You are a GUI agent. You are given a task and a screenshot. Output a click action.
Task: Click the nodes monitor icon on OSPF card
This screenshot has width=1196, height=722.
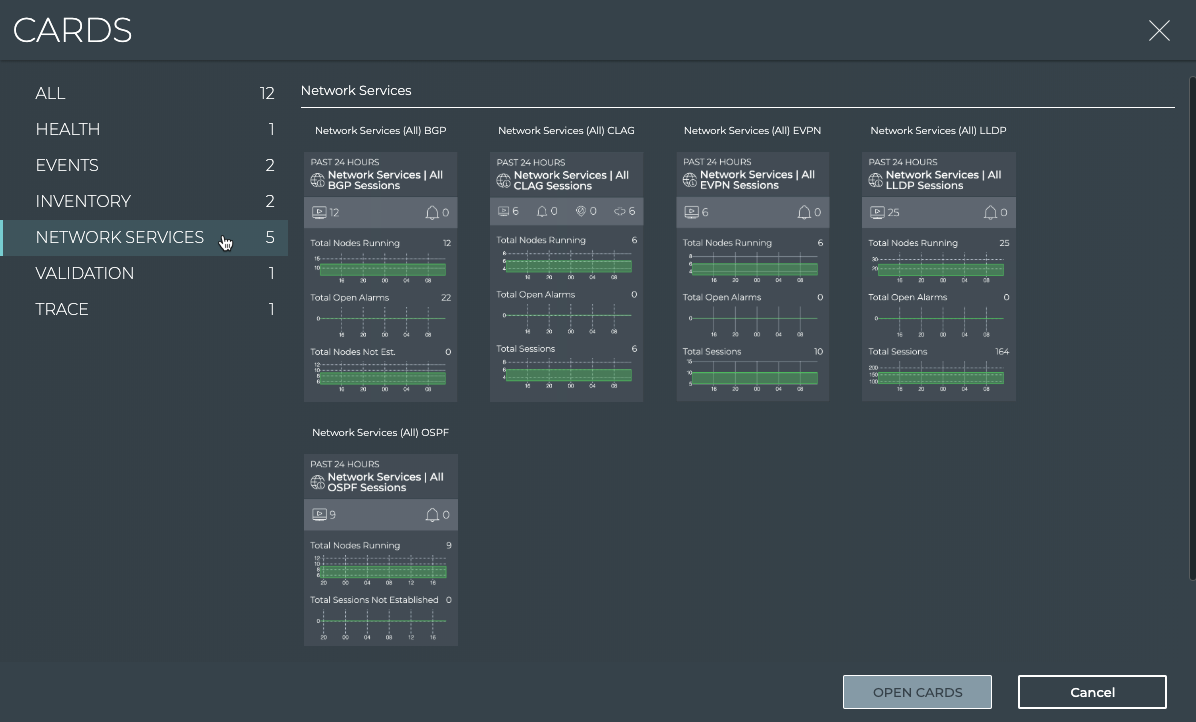click(319, 515)
